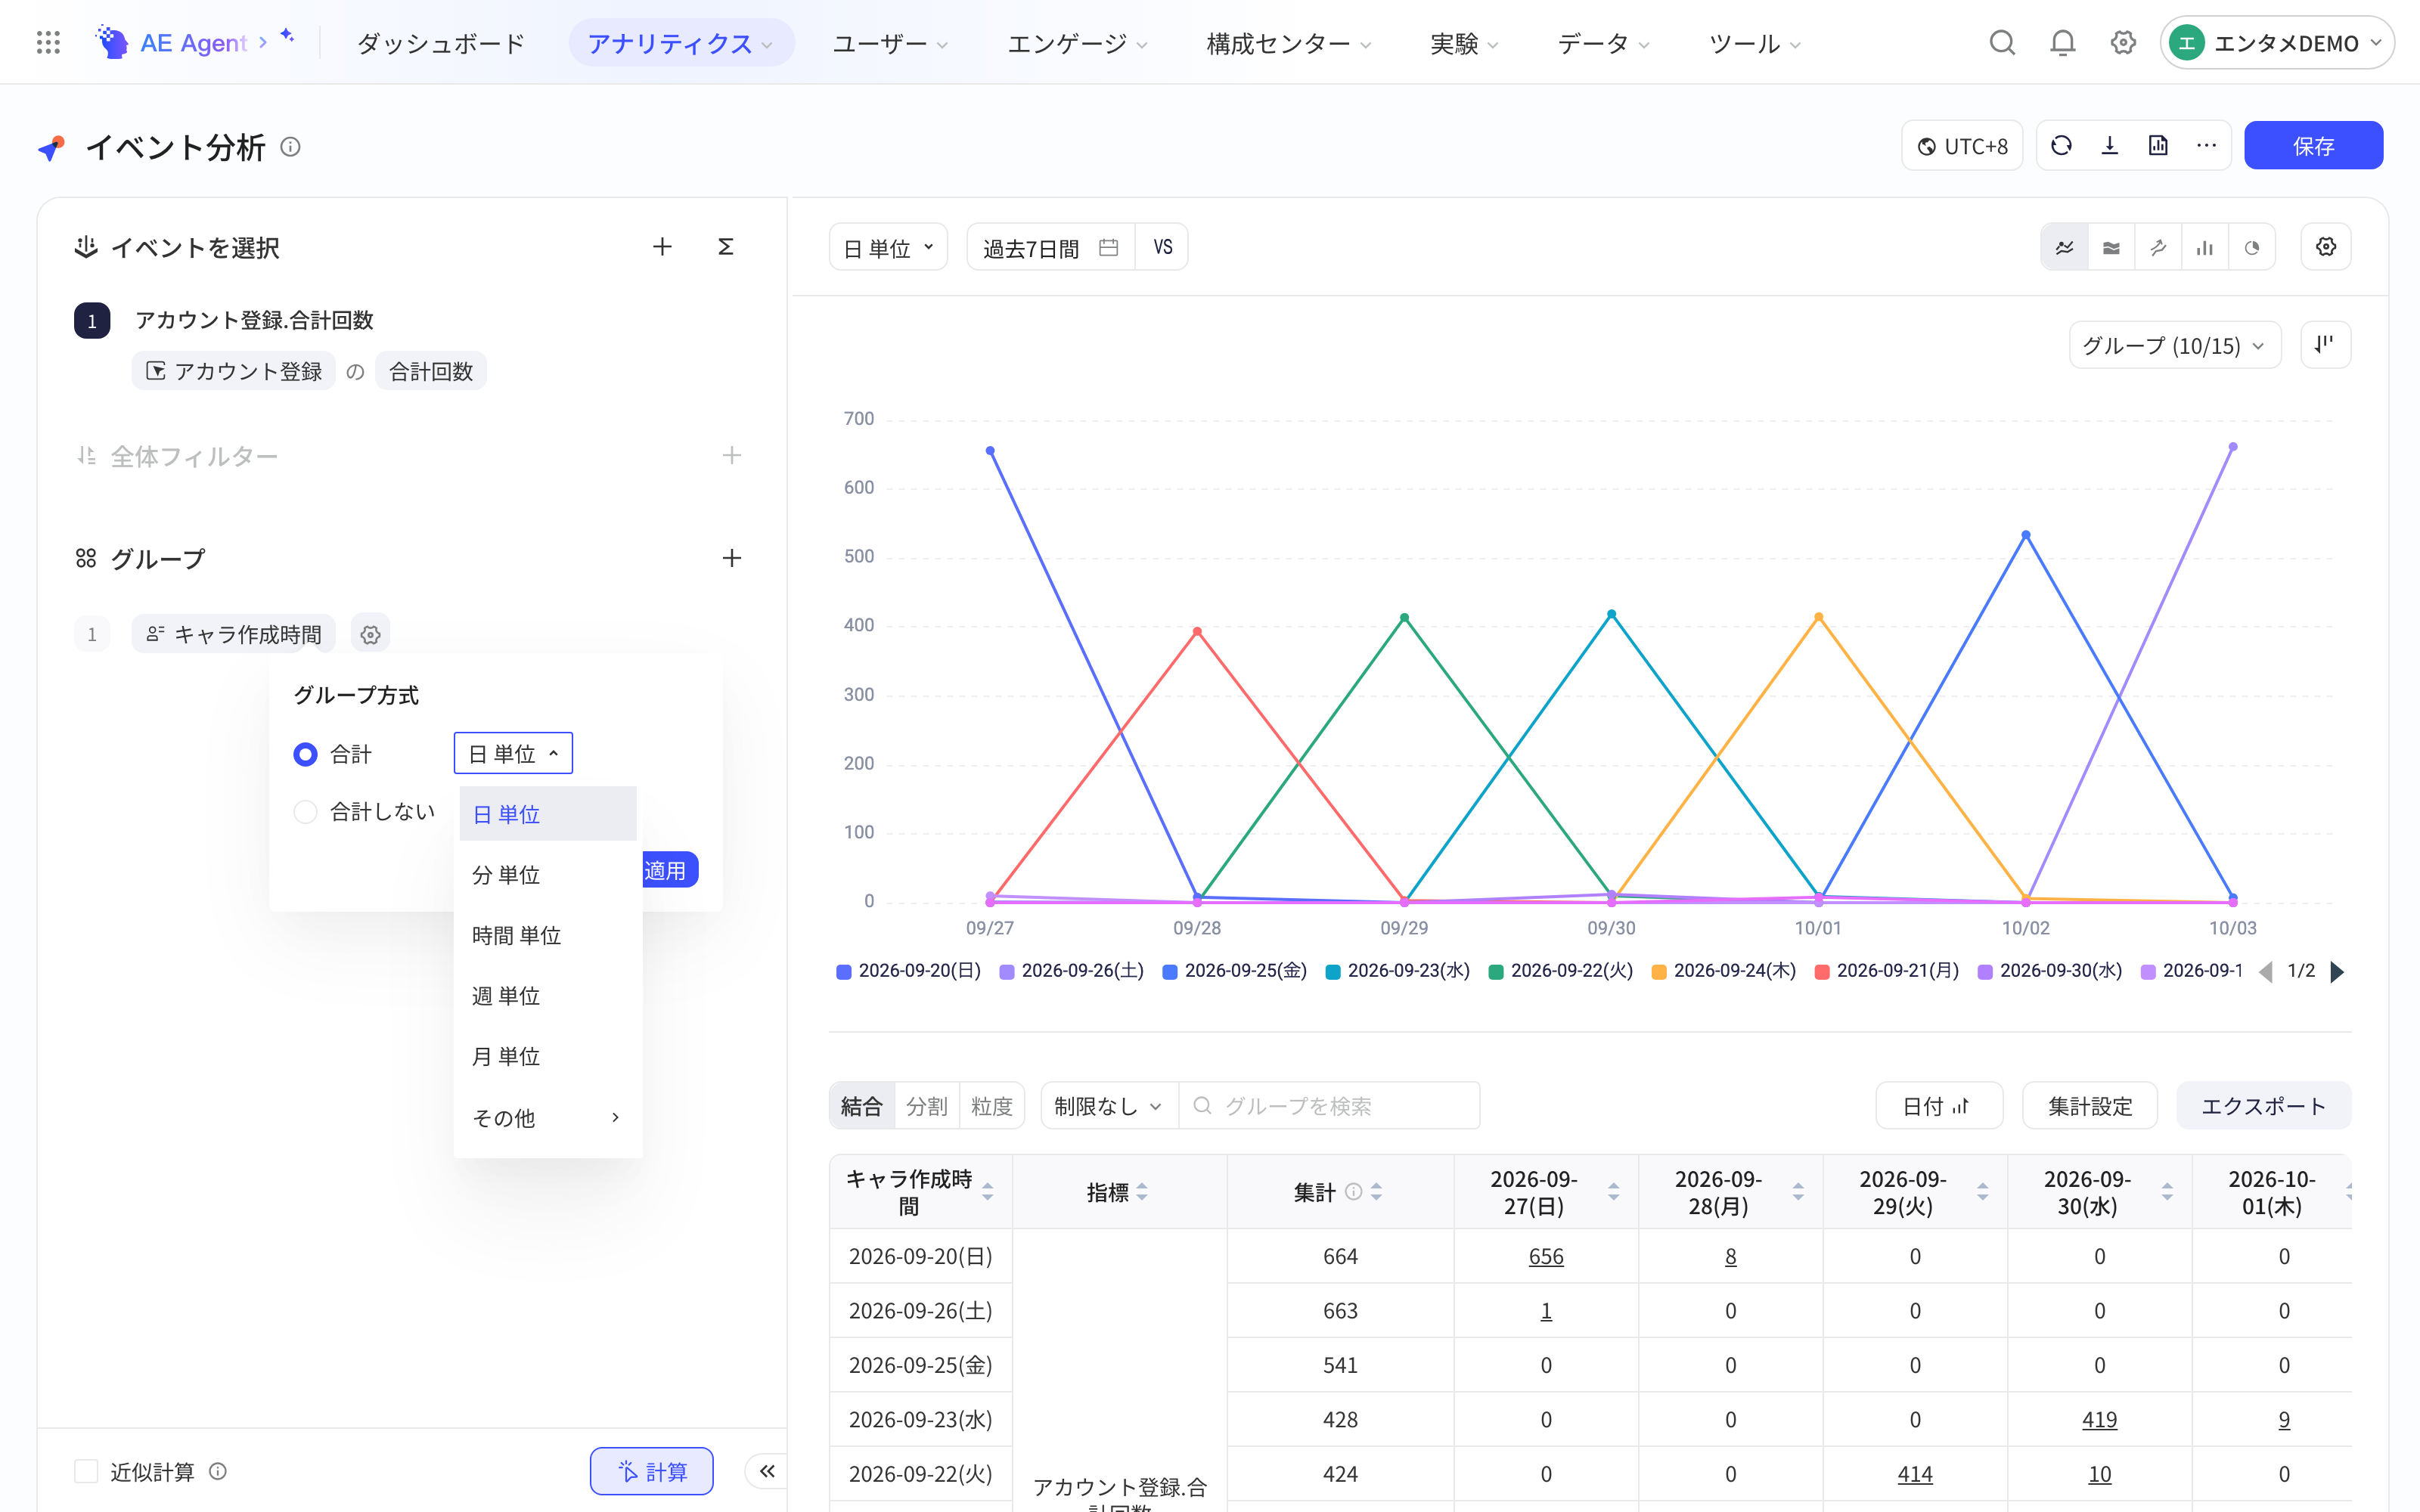
Task: Click the refresh icon next to UTC+8
Action: pos(2061,146)
